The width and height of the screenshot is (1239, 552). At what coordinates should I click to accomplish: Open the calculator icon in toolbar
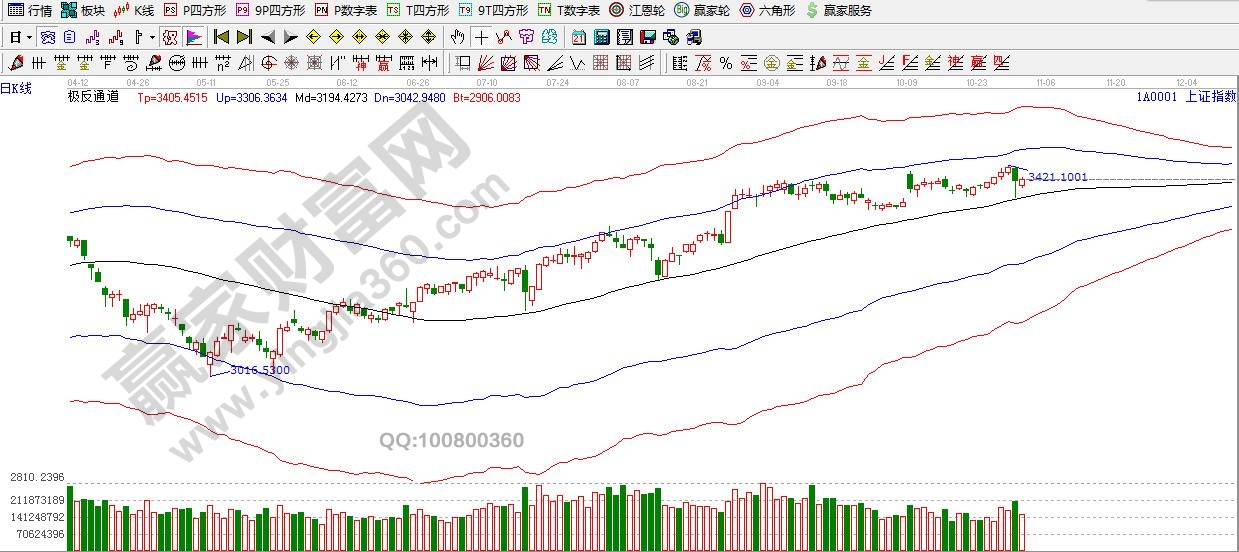[602, 38]
